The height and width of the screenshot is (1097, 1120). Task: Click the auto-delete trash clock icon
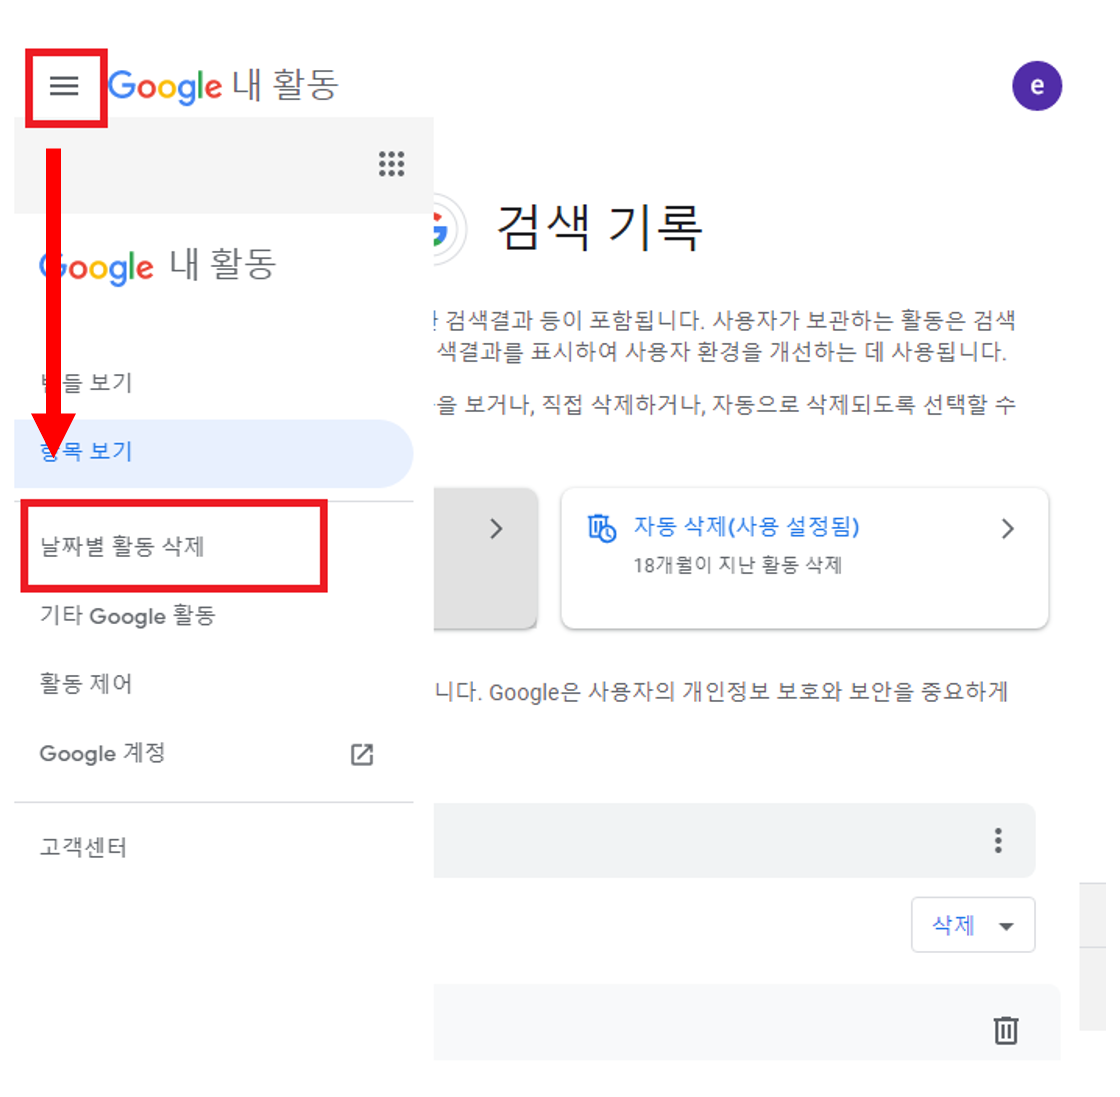[x=601, y=529]
